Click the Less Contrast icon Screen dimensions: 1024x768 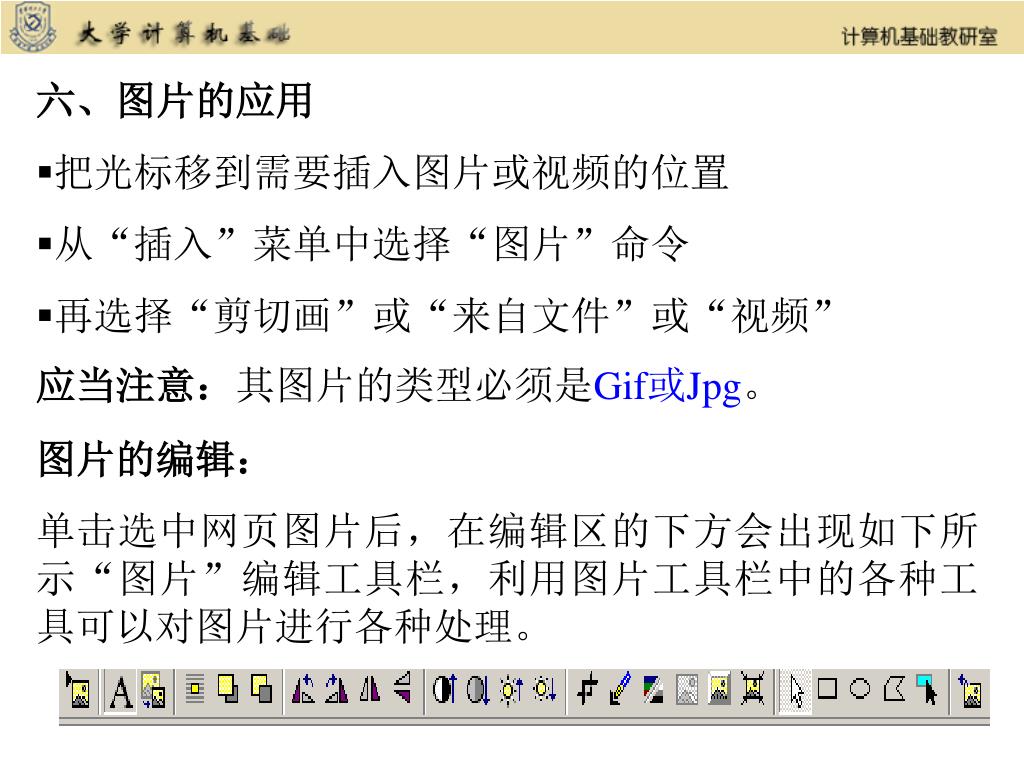477,690
